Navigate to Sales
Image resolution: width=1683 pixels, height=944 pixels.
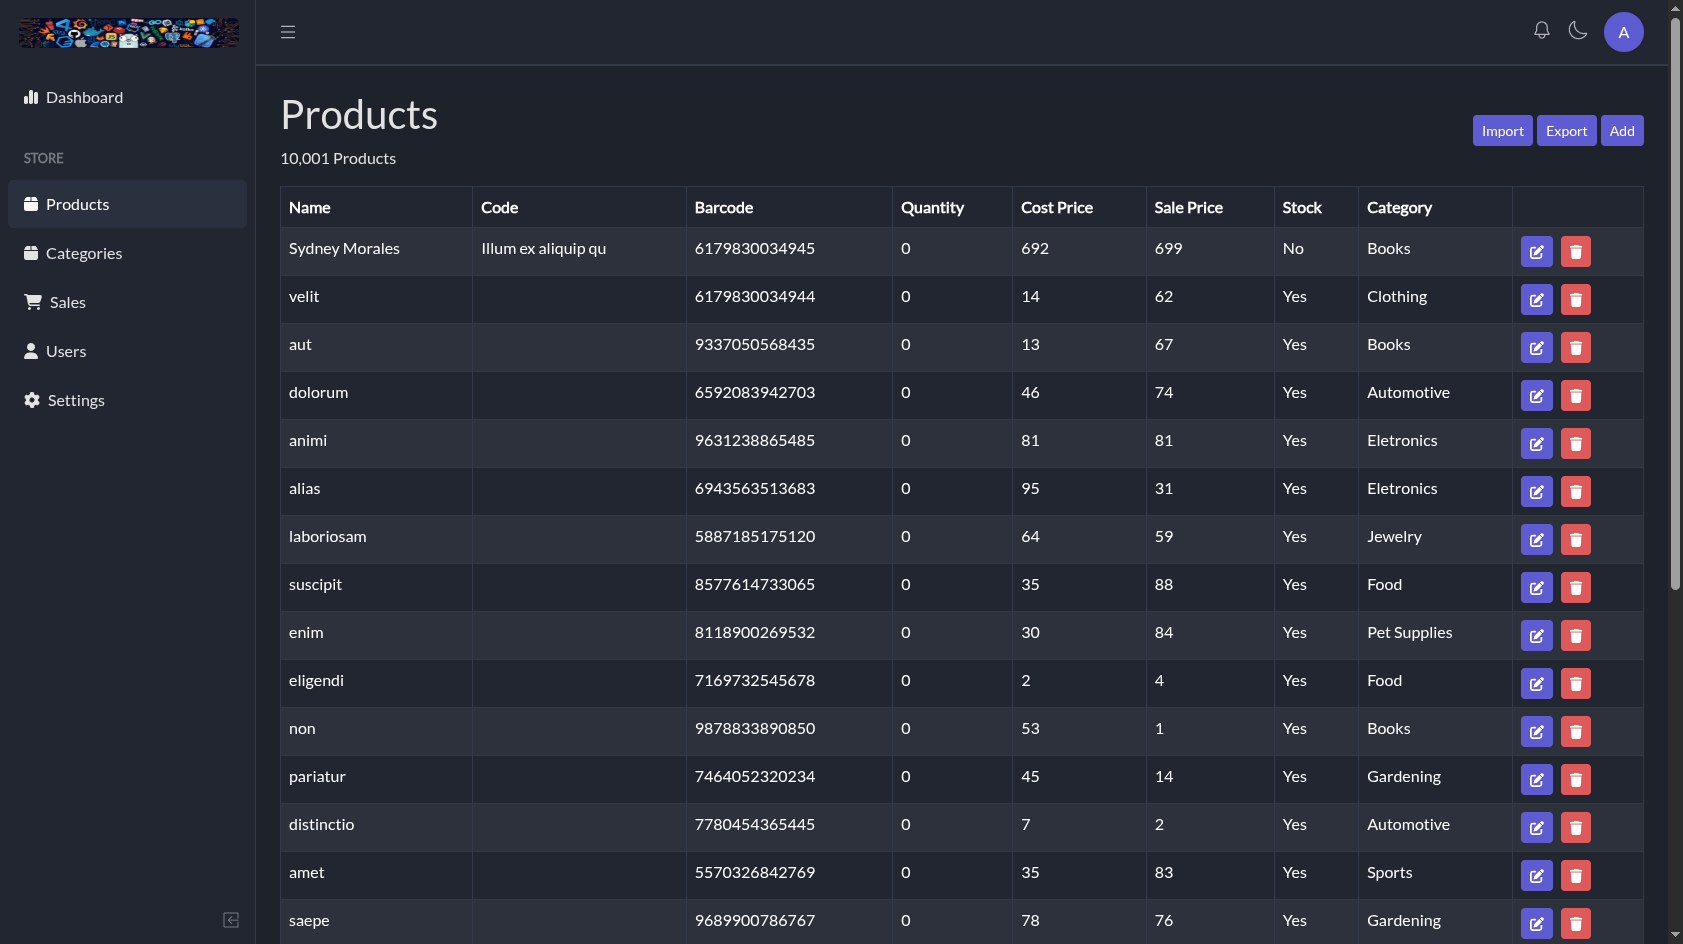[x=127, y=302]
